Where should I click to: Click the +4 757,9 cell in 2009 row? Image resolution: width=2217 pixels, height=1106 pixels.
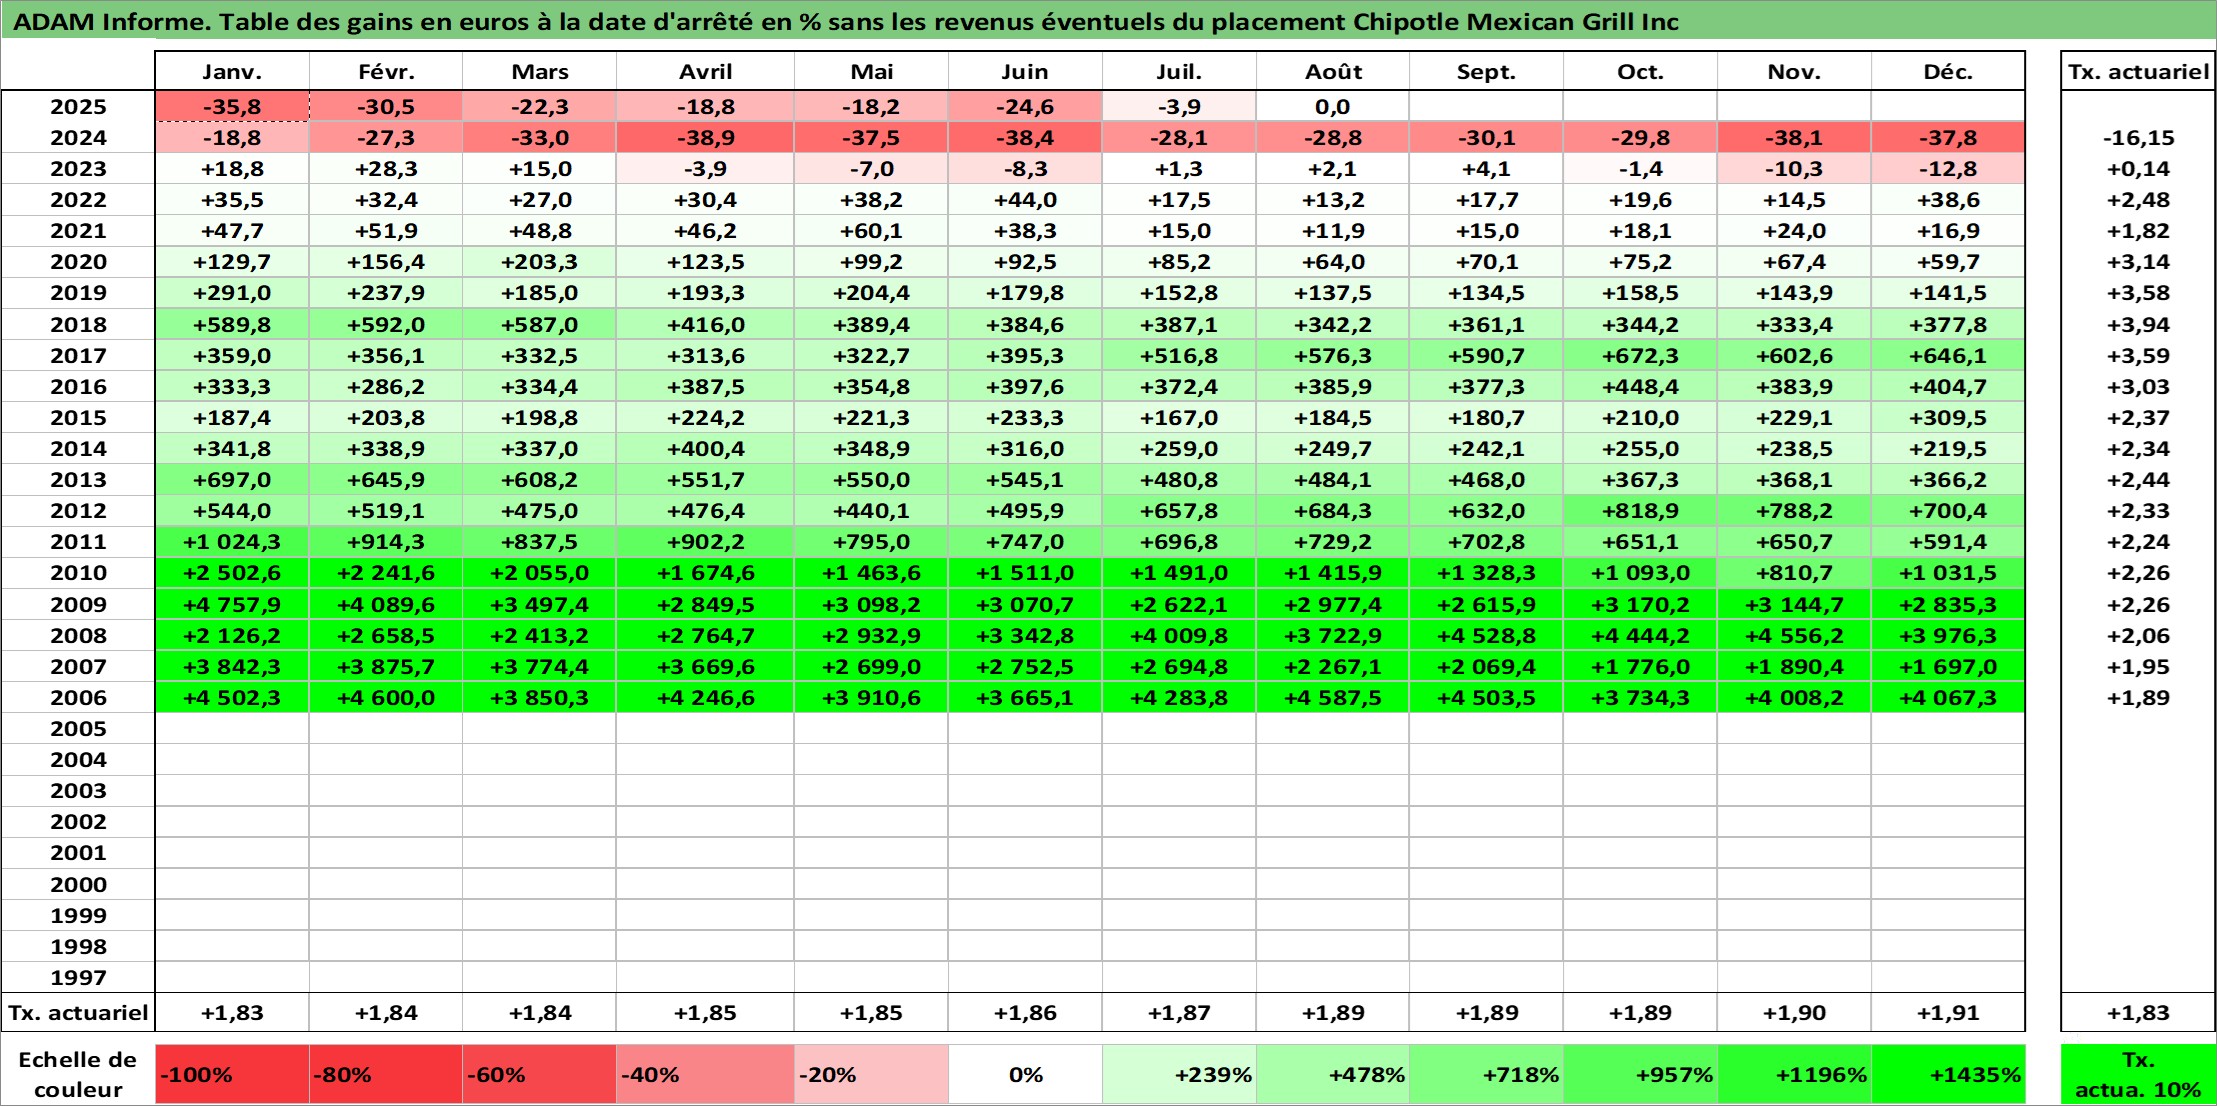232,605
